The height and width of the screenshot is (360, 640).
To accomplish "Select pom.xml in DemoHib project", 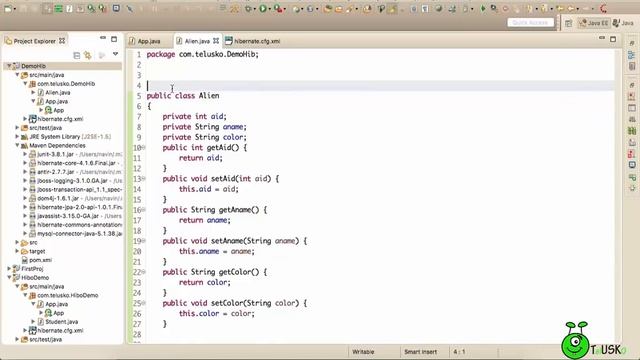I will click(x=40, y=260).
